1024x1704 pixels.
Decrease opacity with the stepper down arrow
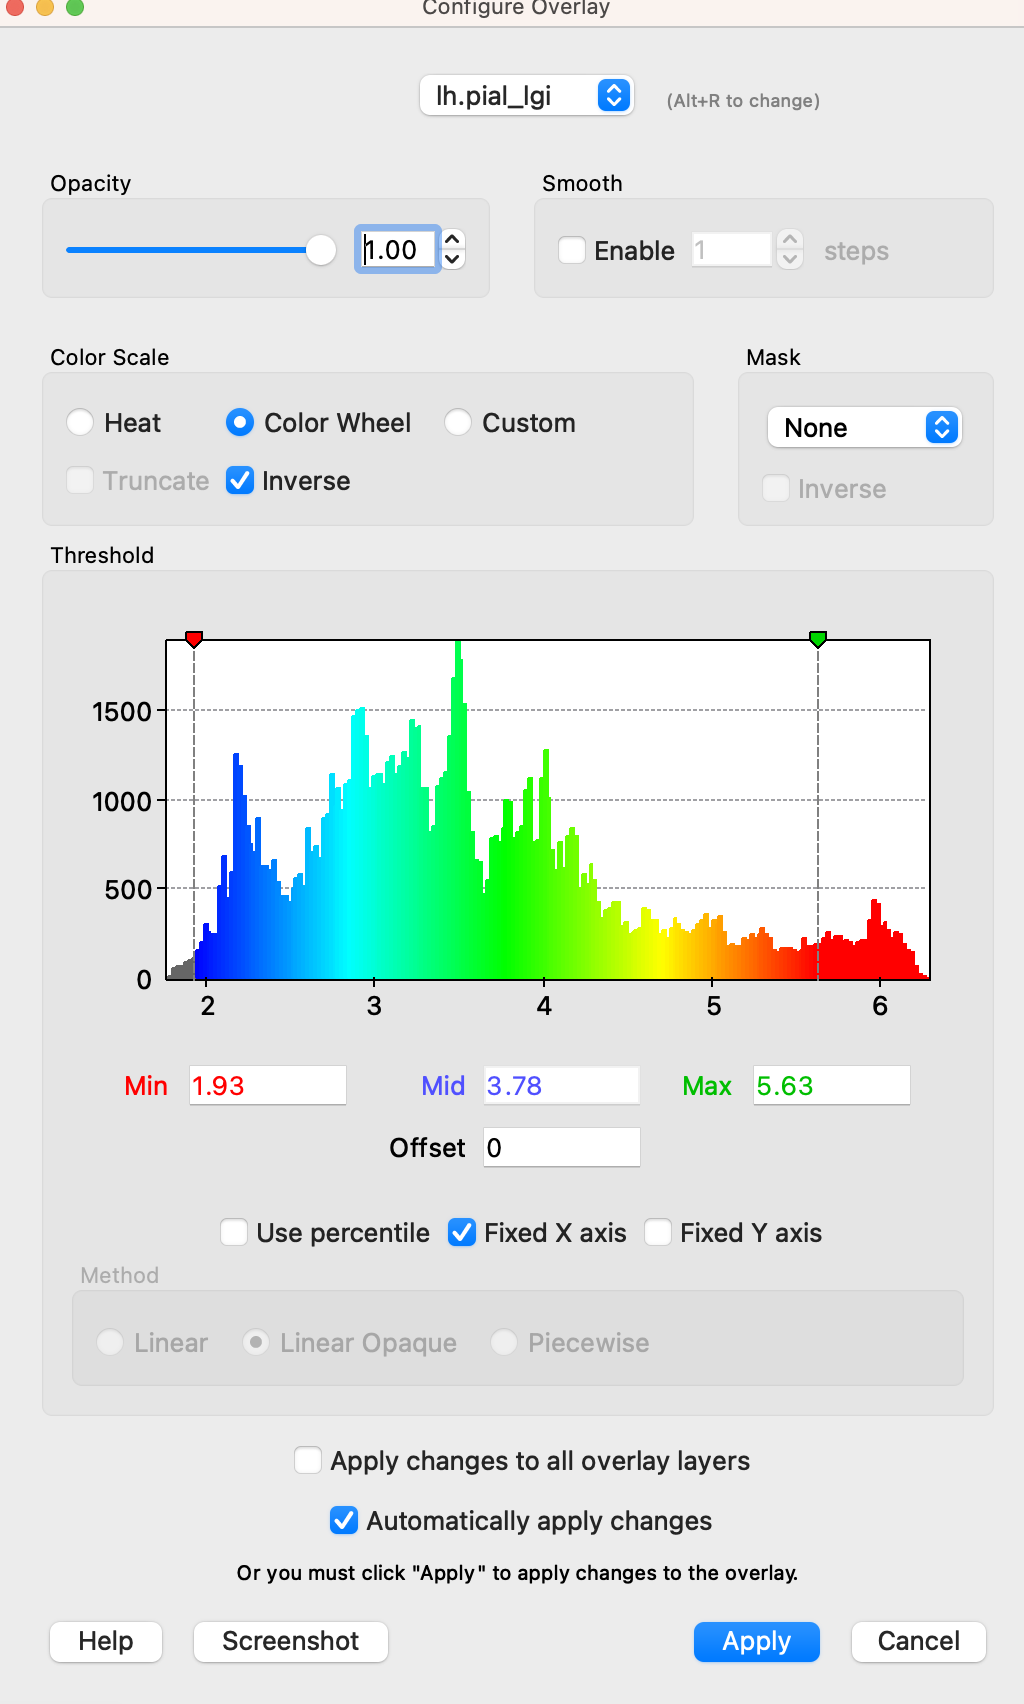click(x=453, y=260)
